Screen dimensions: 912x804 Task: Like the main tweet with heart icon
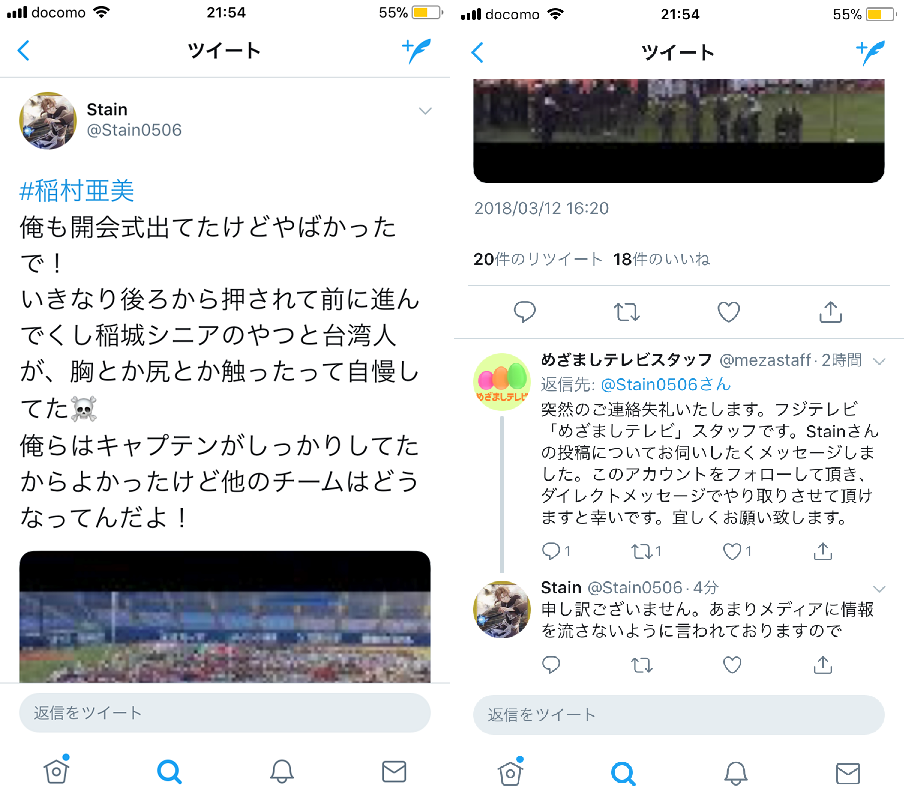click(728, 312)
